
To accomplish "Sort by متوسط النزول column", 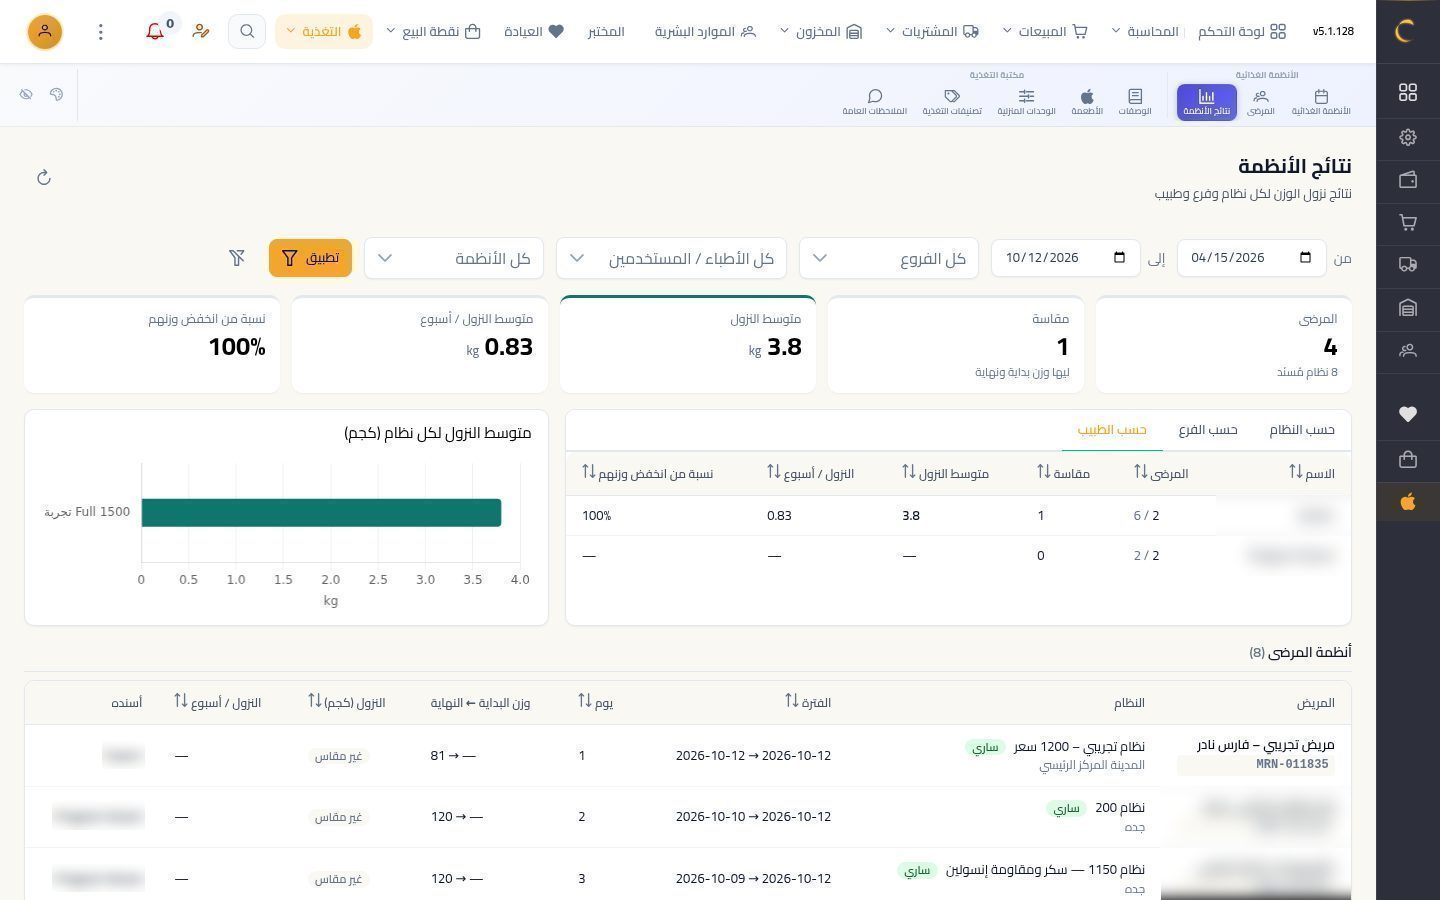I will tap(945, 473).
